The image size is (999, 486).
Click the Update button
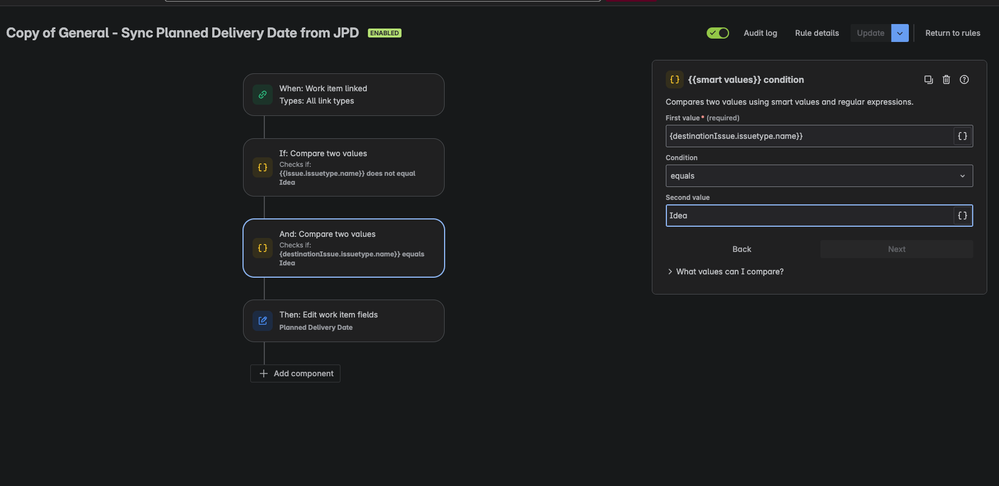[870, 33]
